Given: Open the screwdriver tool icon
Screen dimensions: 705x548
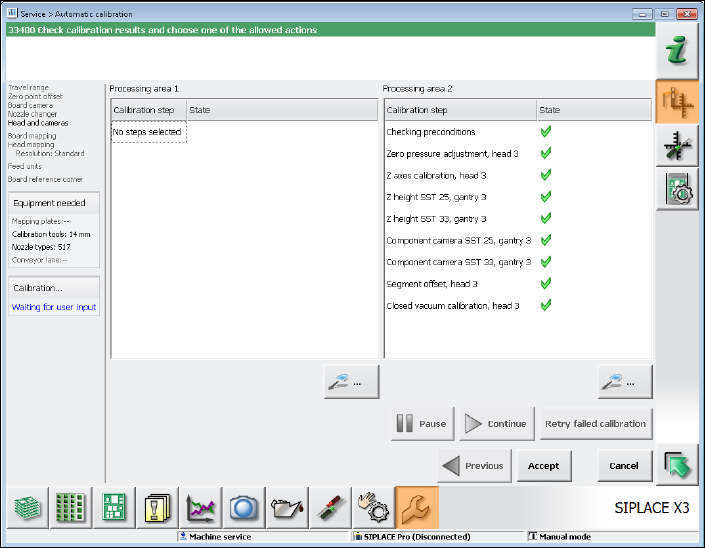Looking at the screenshot, I should click(330, 508).
